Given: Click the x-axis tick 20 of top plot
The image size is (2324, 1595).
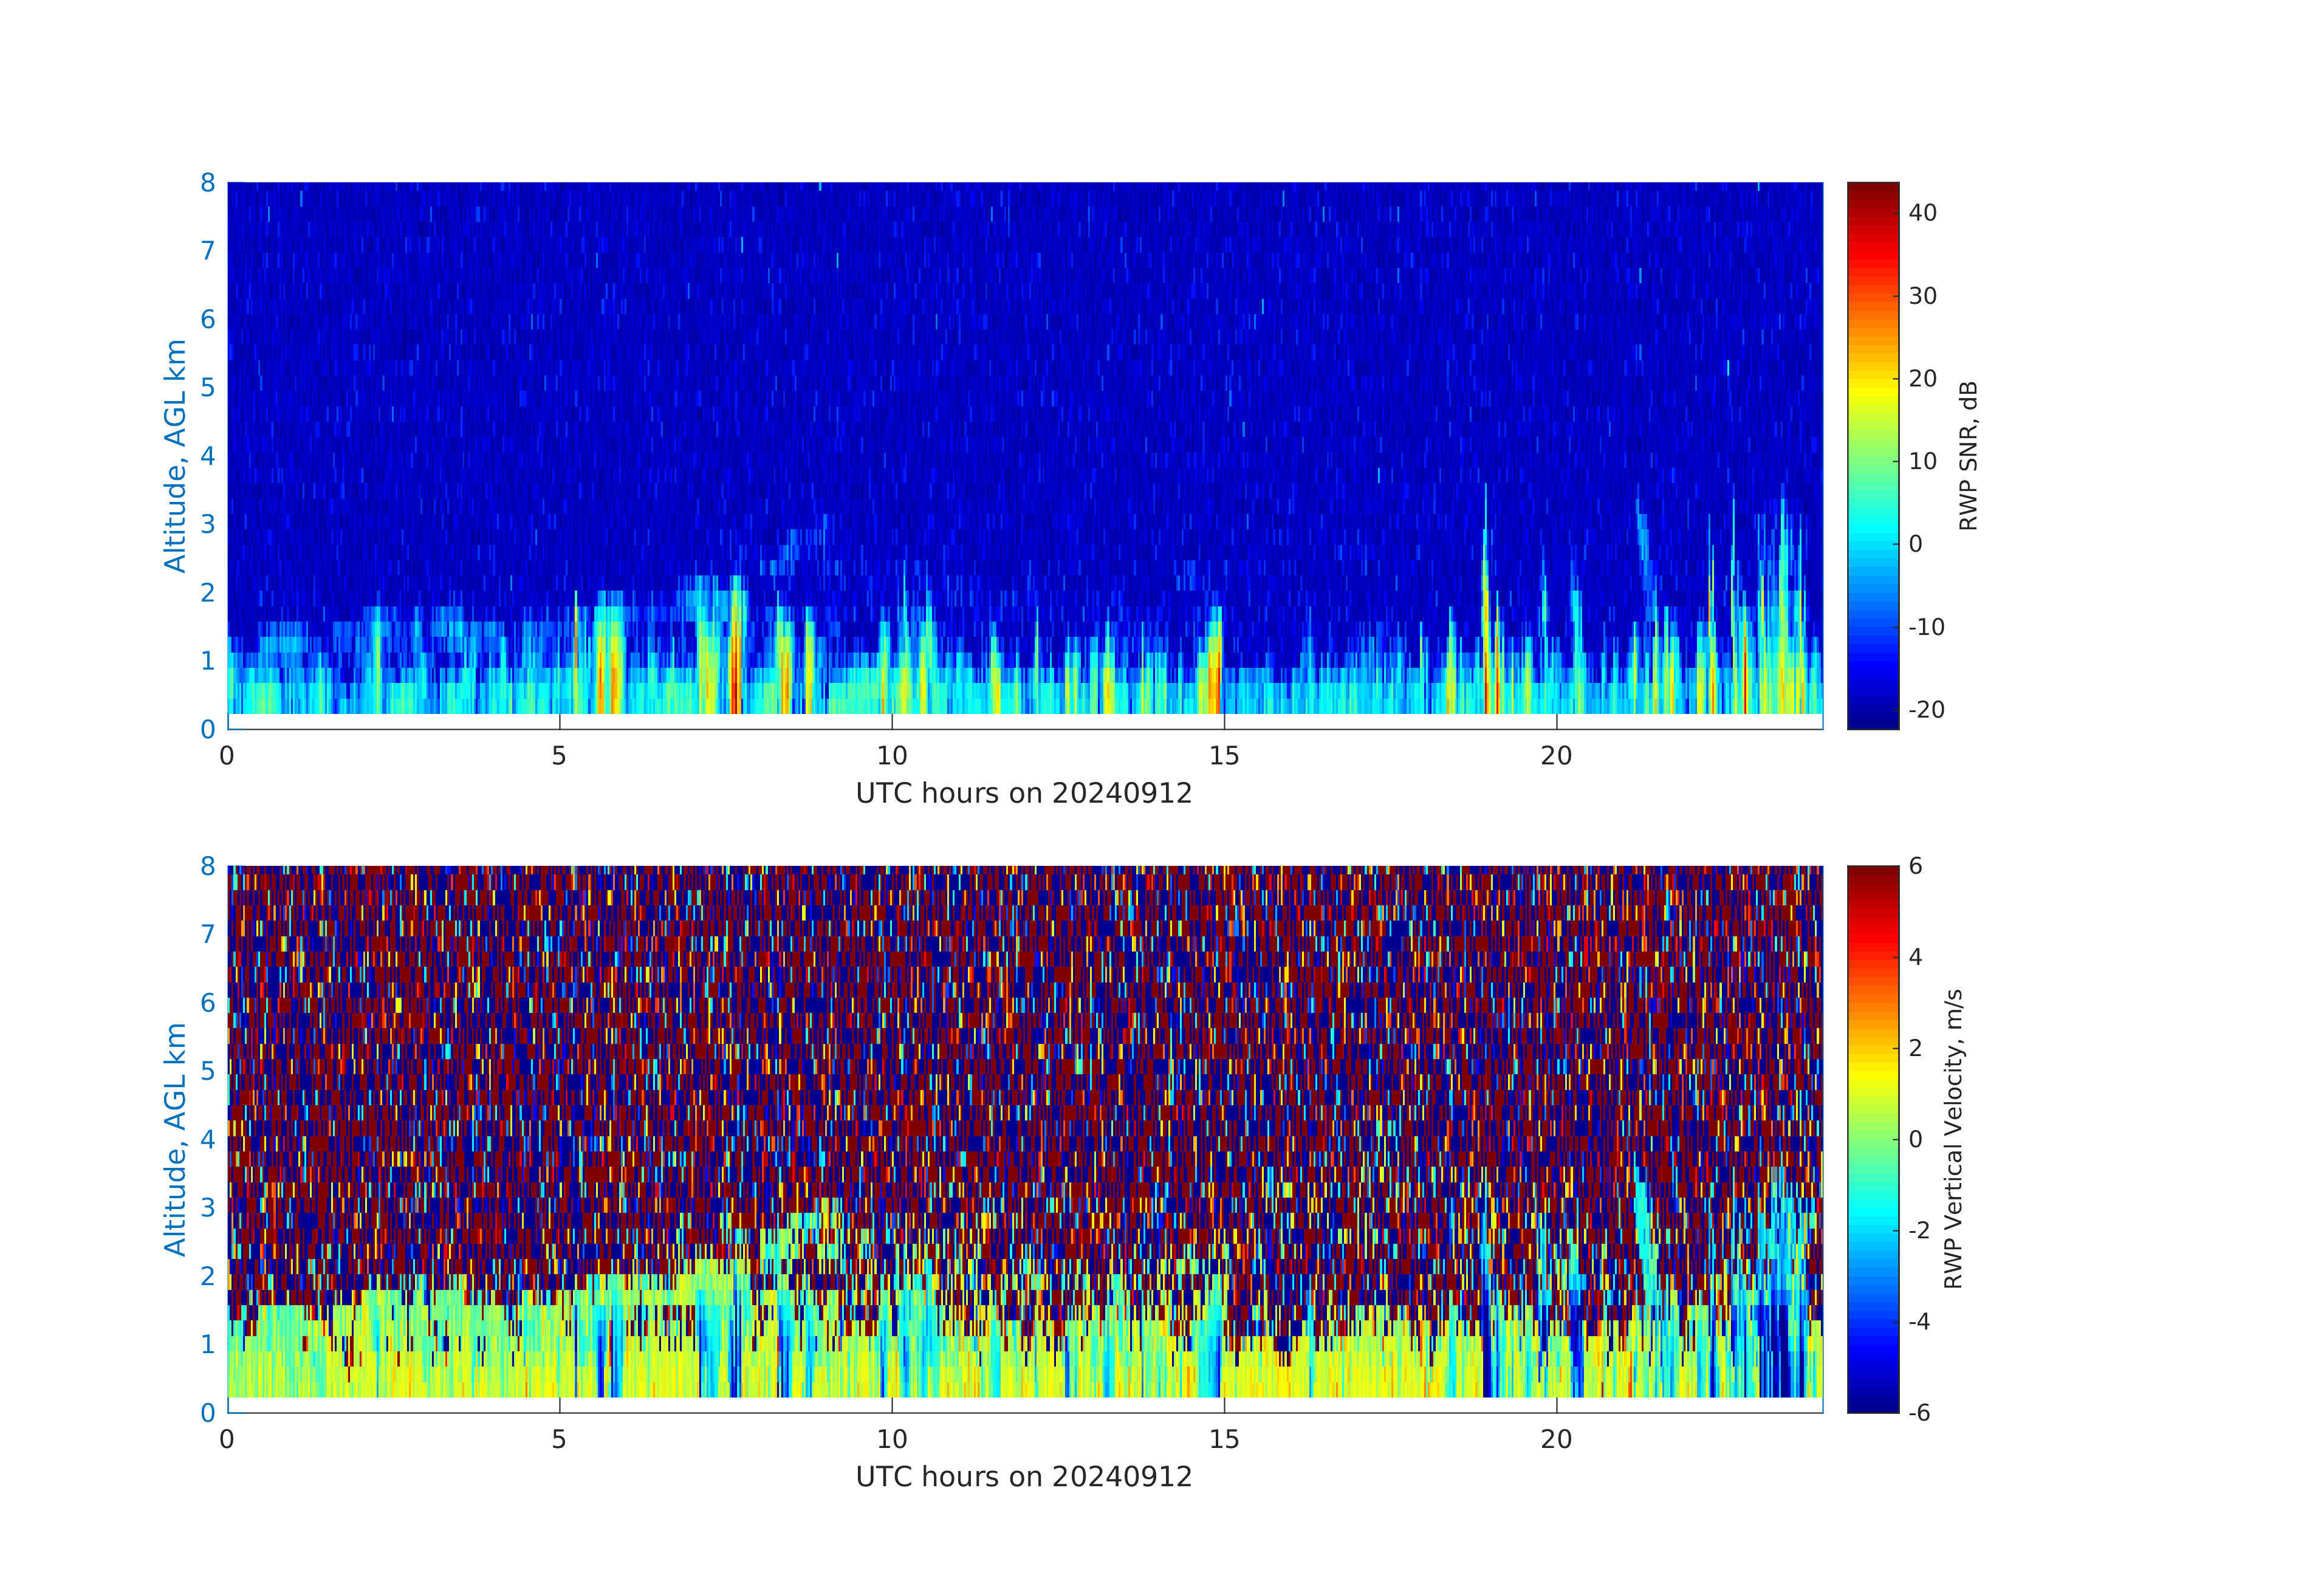Looking at the screenshot, I should point(1556,756).
